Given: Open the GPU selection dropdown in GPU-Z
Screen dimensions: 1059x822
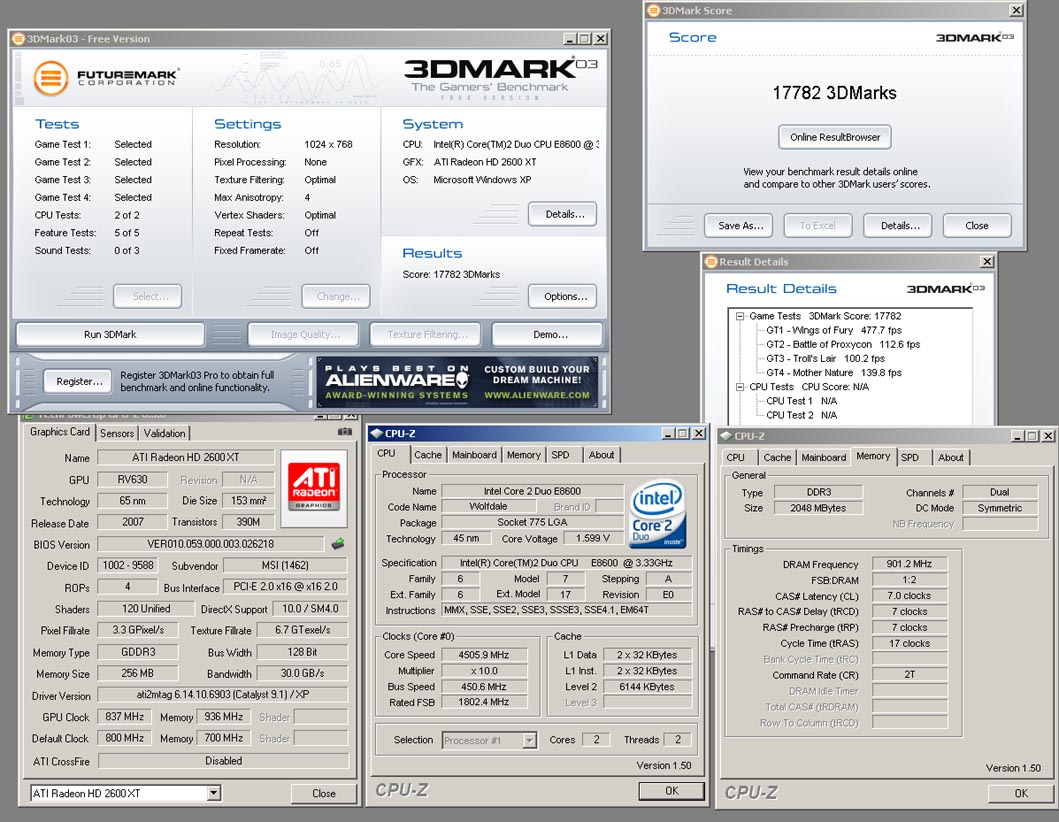Looking at the screenshot, I should [213, 793].
